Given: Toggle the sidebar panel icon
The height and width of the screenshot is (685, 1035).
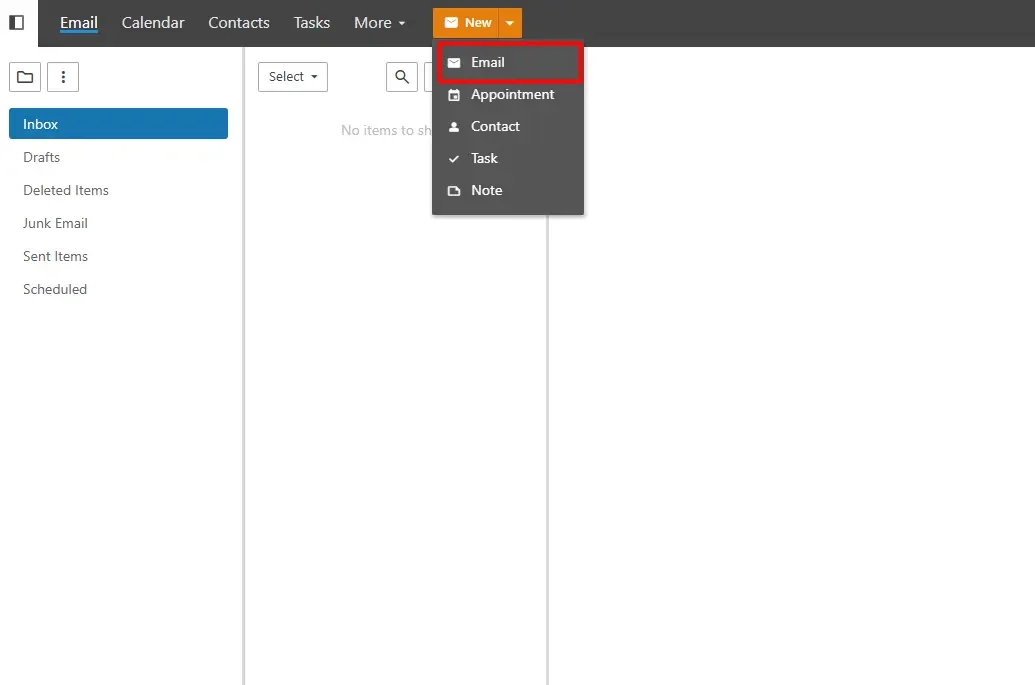Looking at the screenshot, I should pyautogui.click(x=17, y=22).
